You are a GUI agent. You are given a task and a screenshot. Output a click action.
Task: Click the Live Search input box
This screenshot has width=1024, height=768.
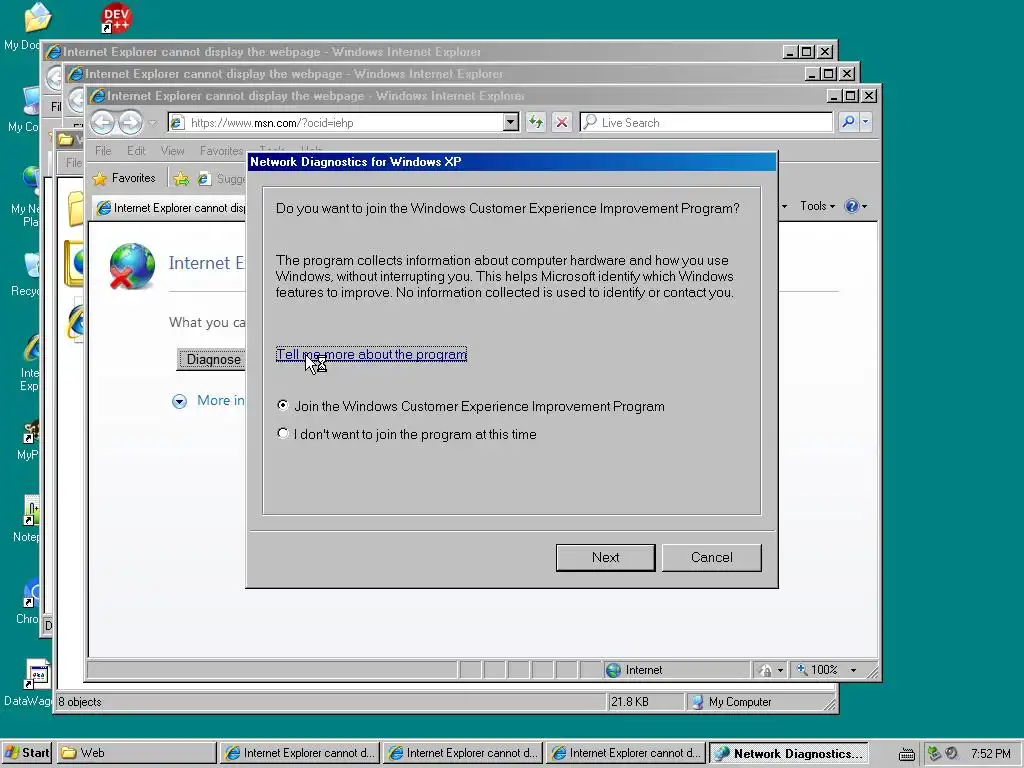point(706,122)
